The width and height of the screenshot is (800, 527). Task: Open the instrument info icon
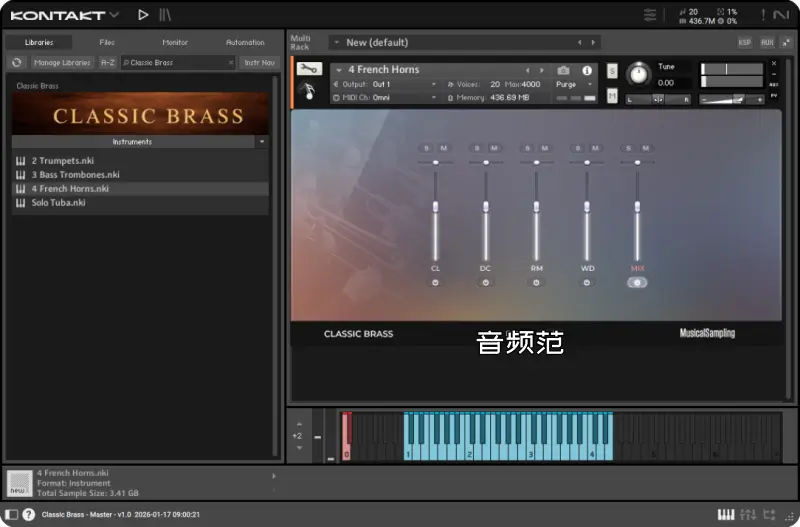click(x=586, y=70)
